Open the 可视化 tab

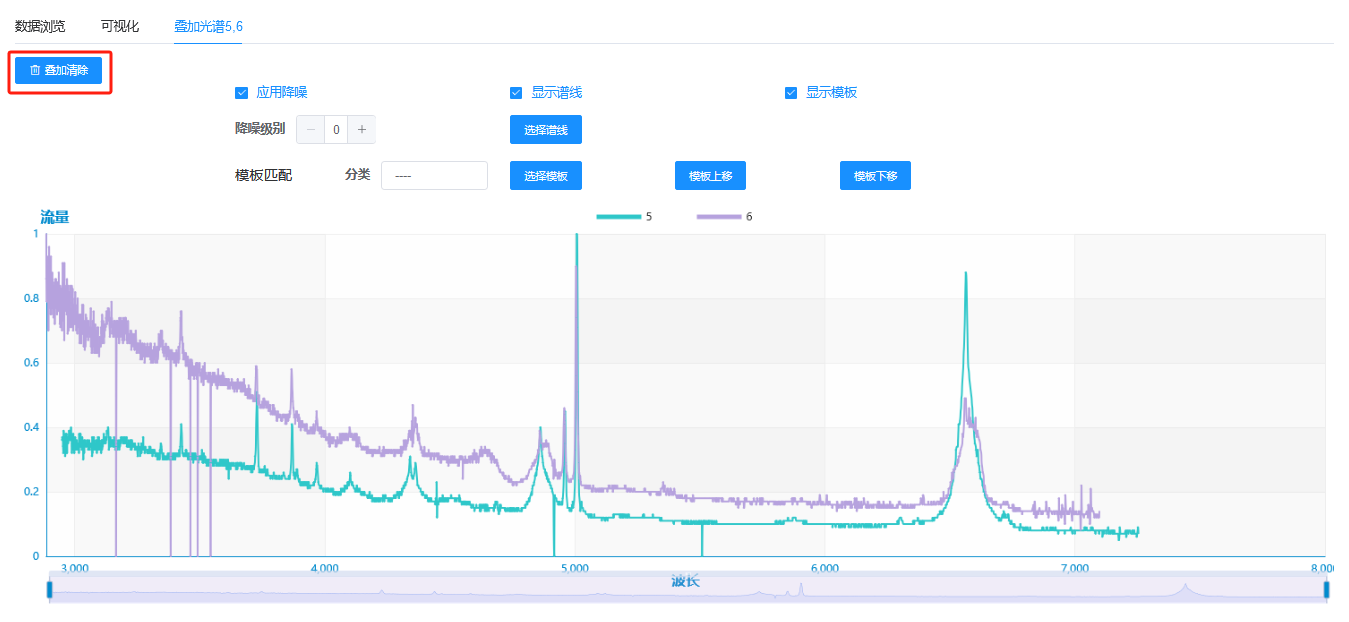point(120,26)
